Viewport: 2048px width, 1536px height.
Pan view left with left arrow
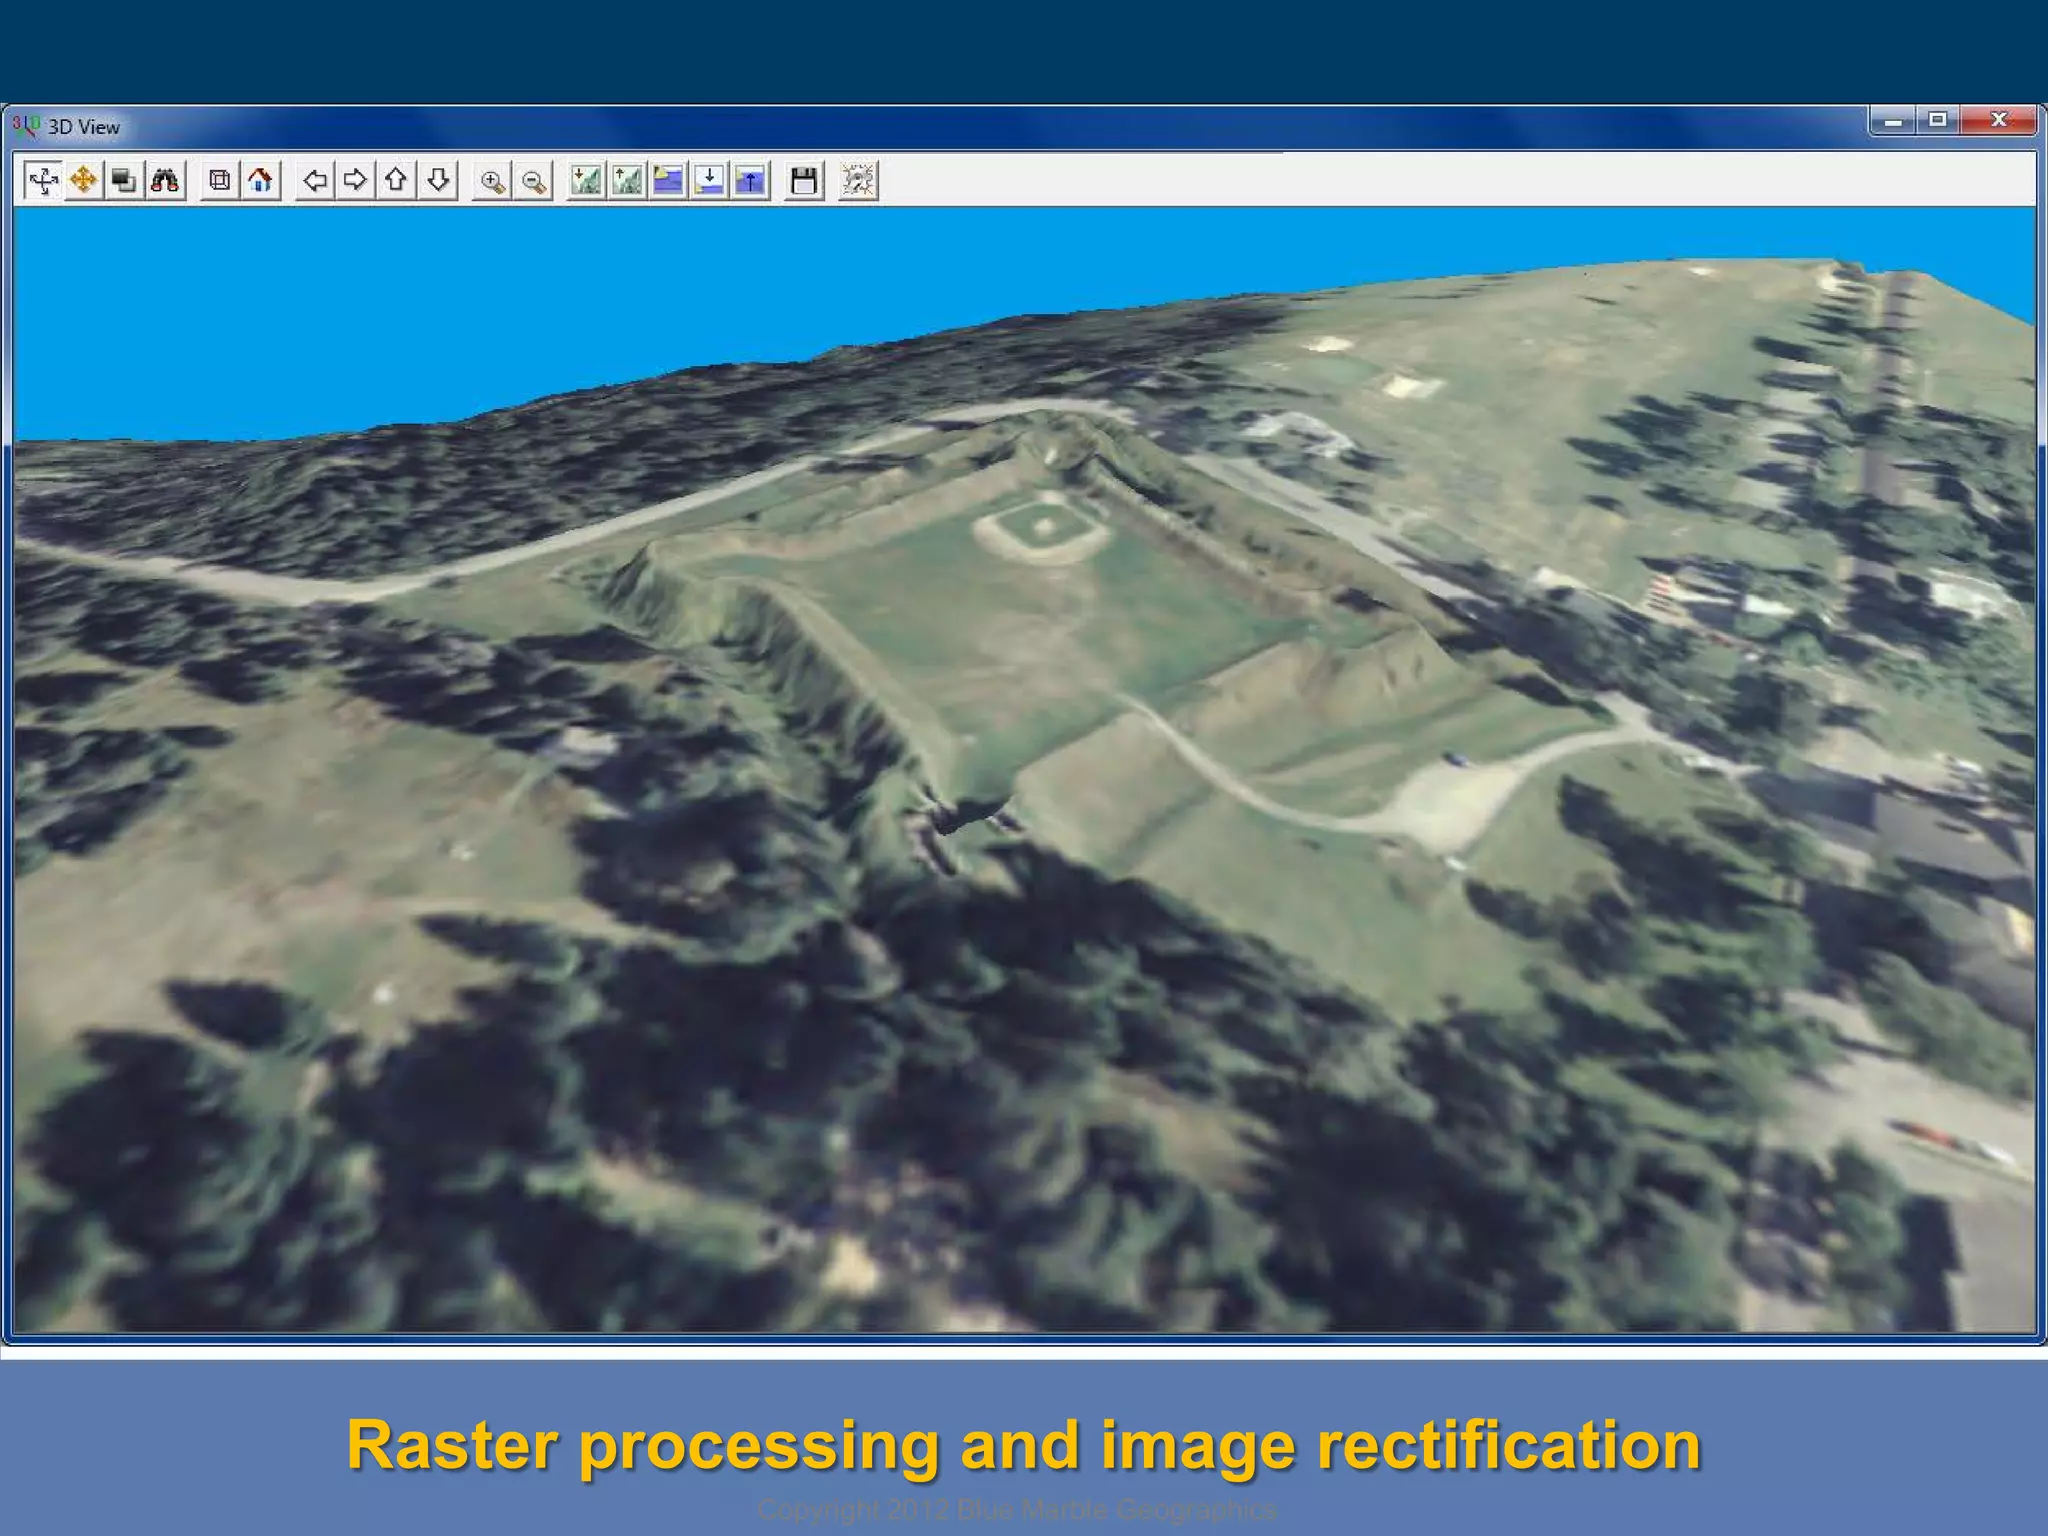[315, 181]
